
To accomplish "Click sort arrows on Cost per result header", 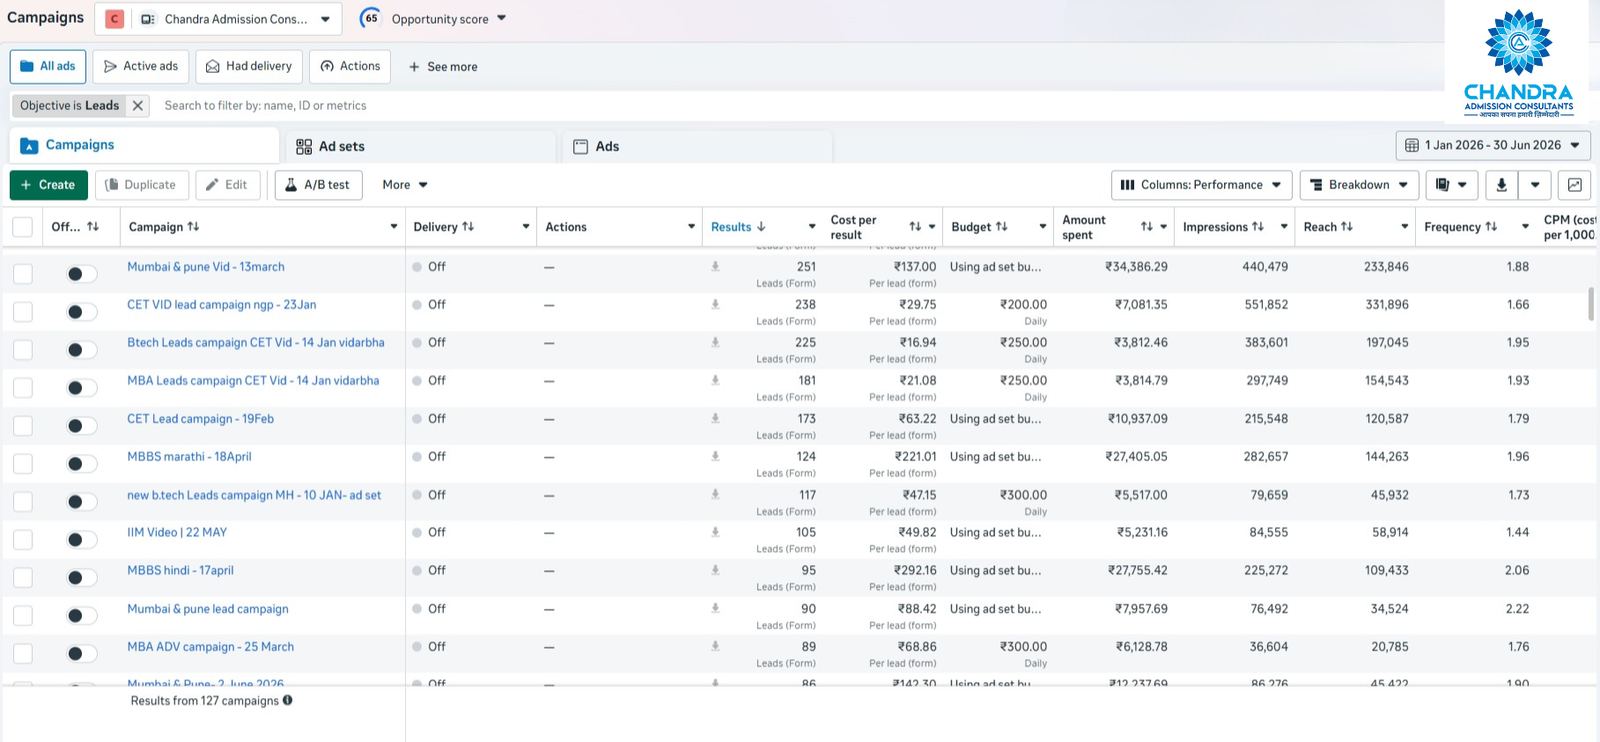I will click(x=915, y=227).
